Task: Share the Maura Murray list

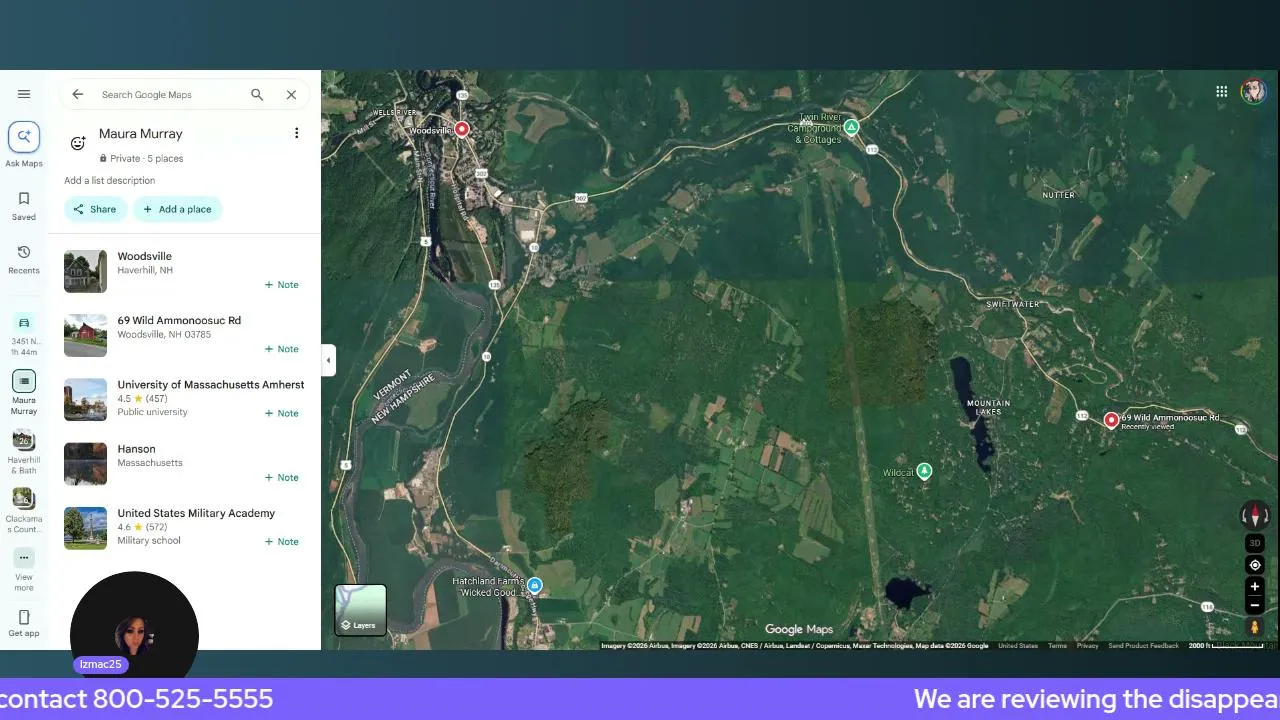Action: (95, 209)
